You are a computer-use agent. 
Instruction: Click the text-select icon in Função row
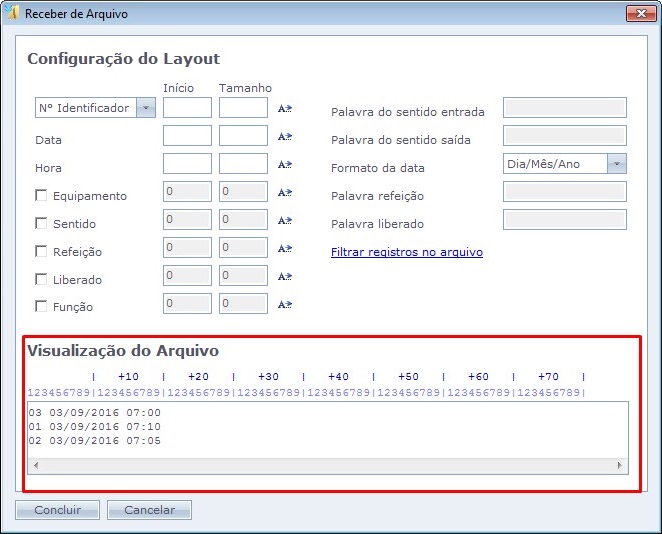coord(284,305)
